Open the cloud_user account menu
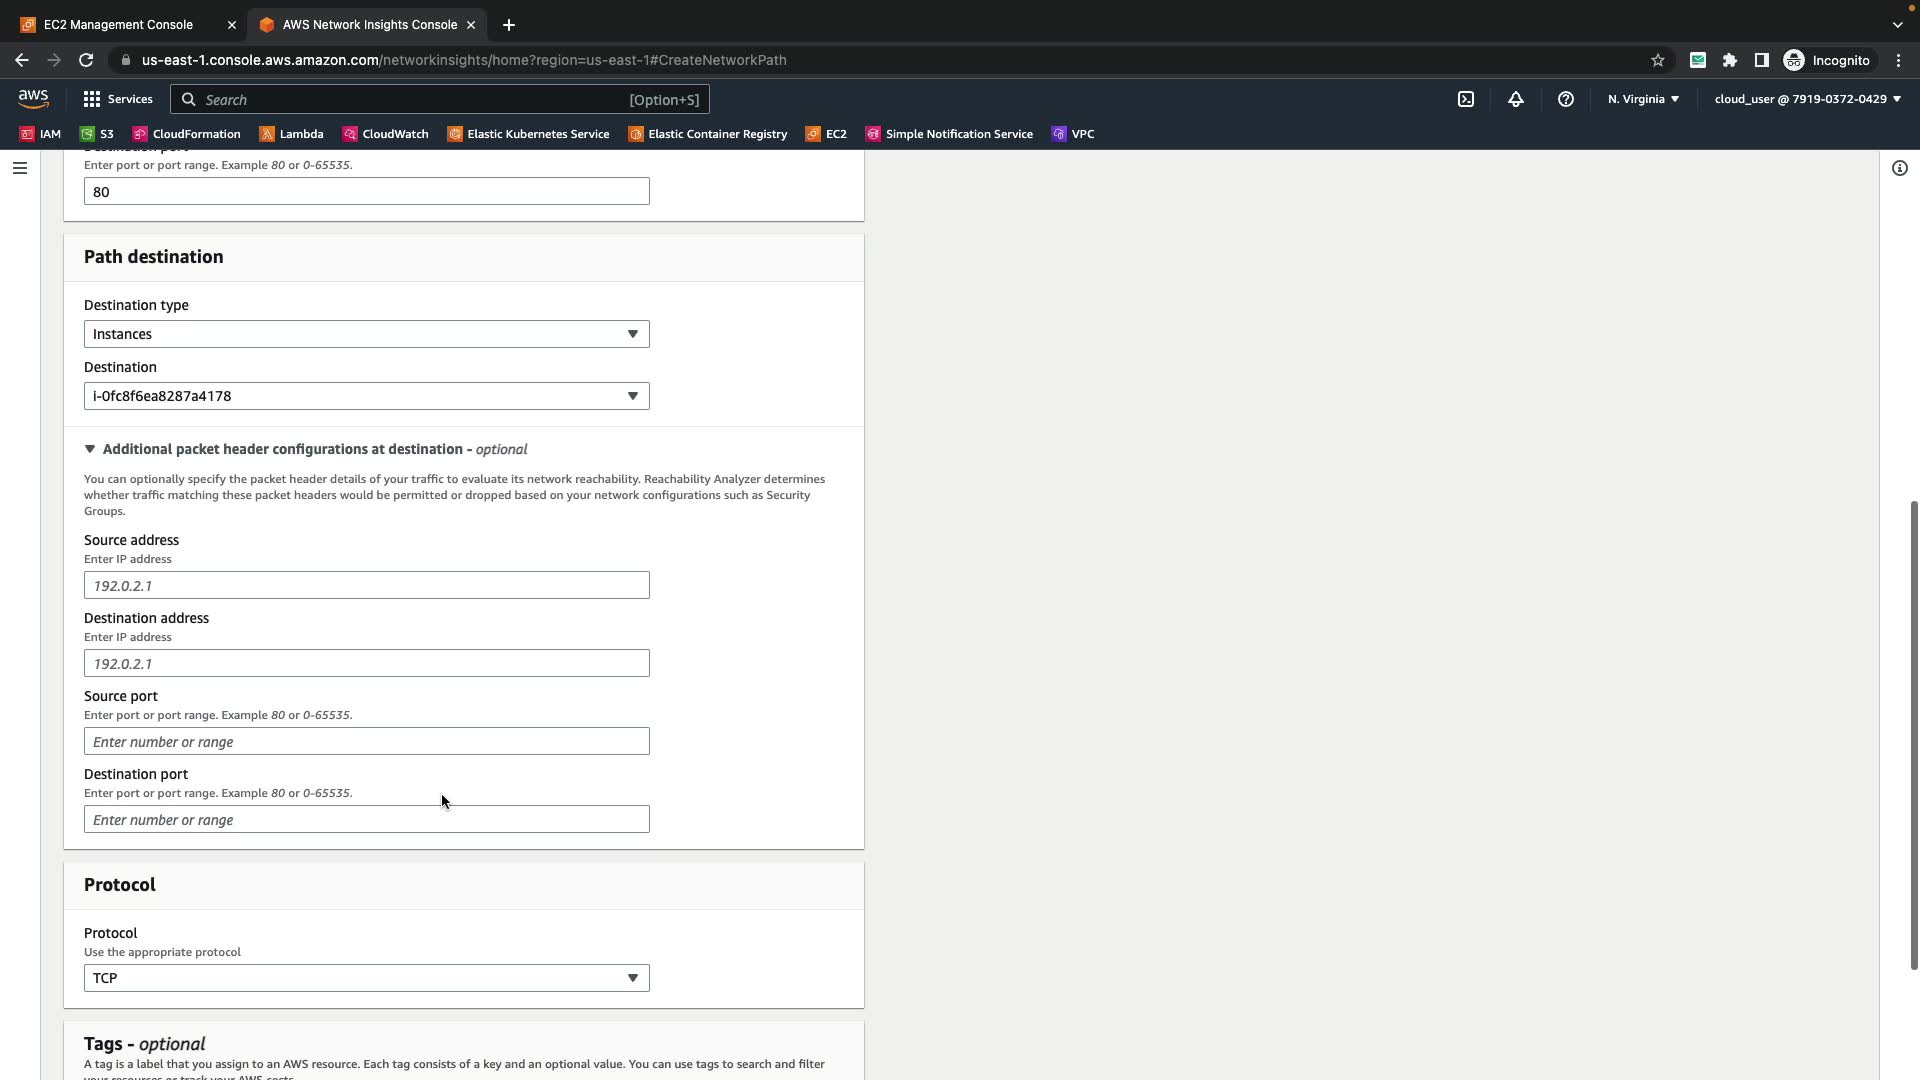Viewport: 1920px width, 1080px height. click(x=1807, y=99)
